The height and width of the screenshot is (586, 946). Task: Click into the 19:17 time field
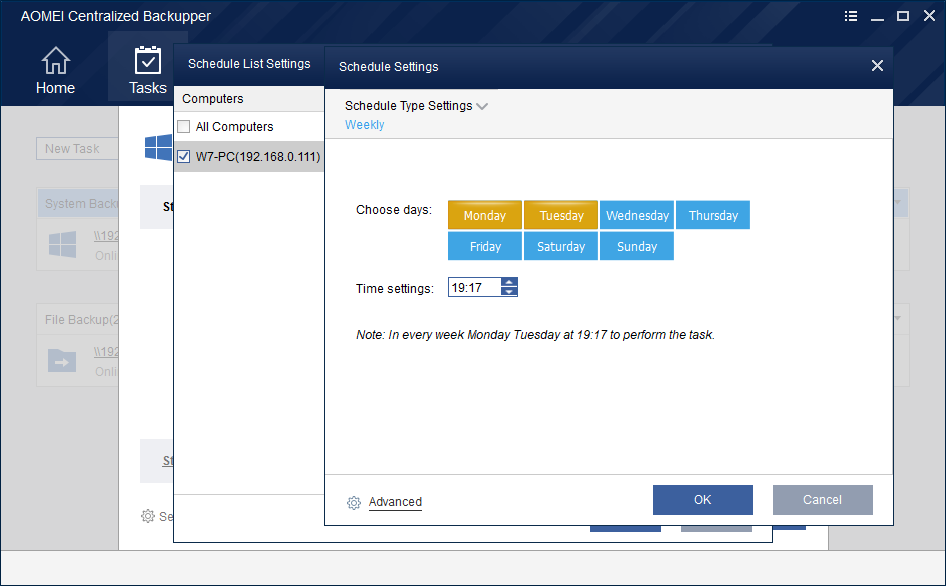(474, 287)
